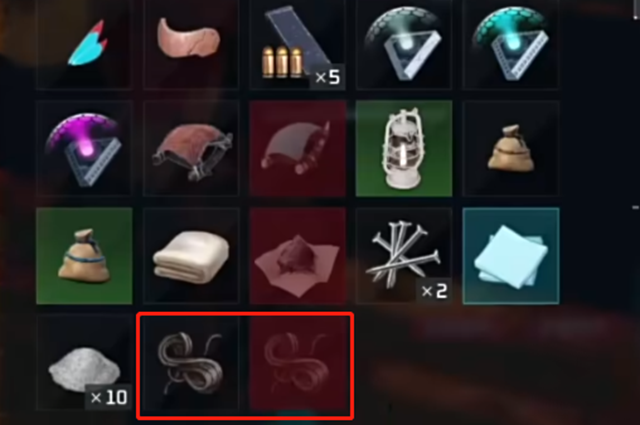The image size is (640, 425).
Task: Select the pale white dome projector
Action: pyautogui.click(x=404, y=43)
